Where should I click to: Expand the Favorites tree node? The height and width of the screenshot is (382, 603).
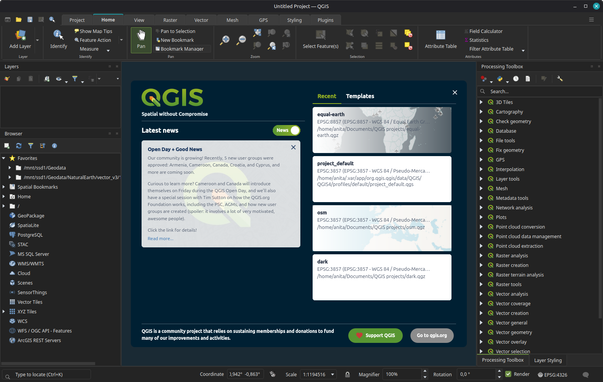[x=4, y=158]
